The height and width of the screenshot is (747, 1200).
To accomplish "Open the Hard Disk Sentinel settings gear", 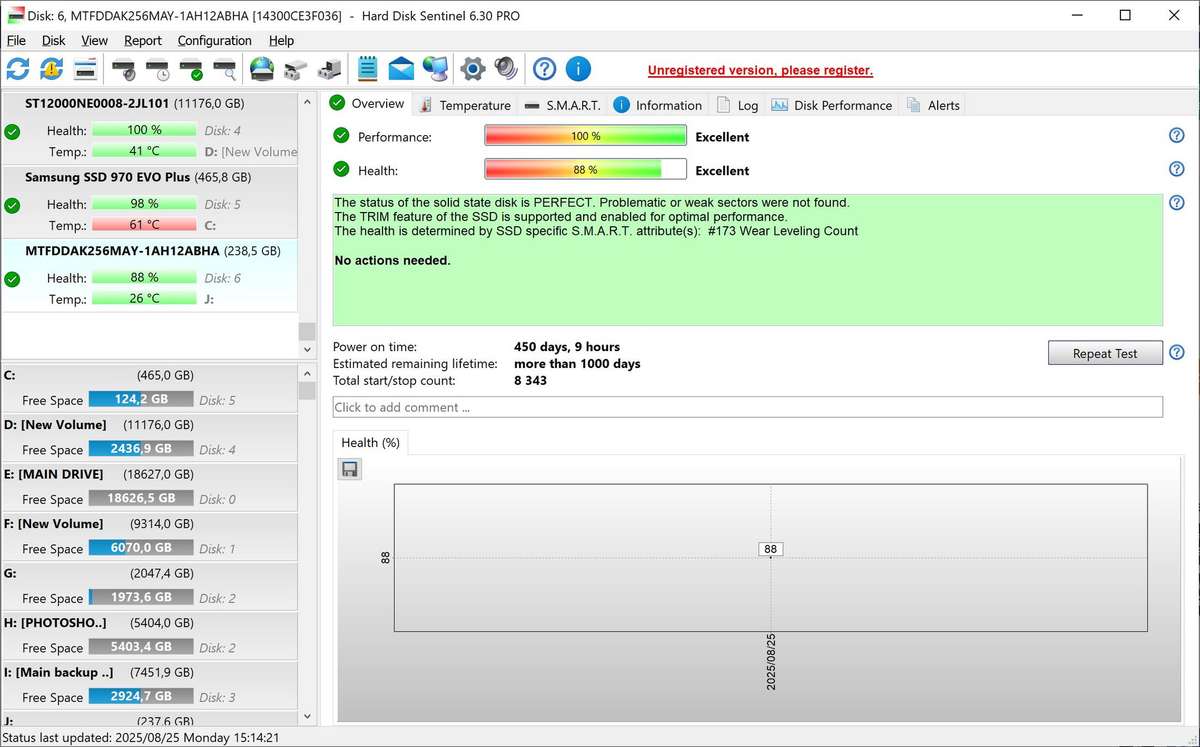I will [470, 68].
